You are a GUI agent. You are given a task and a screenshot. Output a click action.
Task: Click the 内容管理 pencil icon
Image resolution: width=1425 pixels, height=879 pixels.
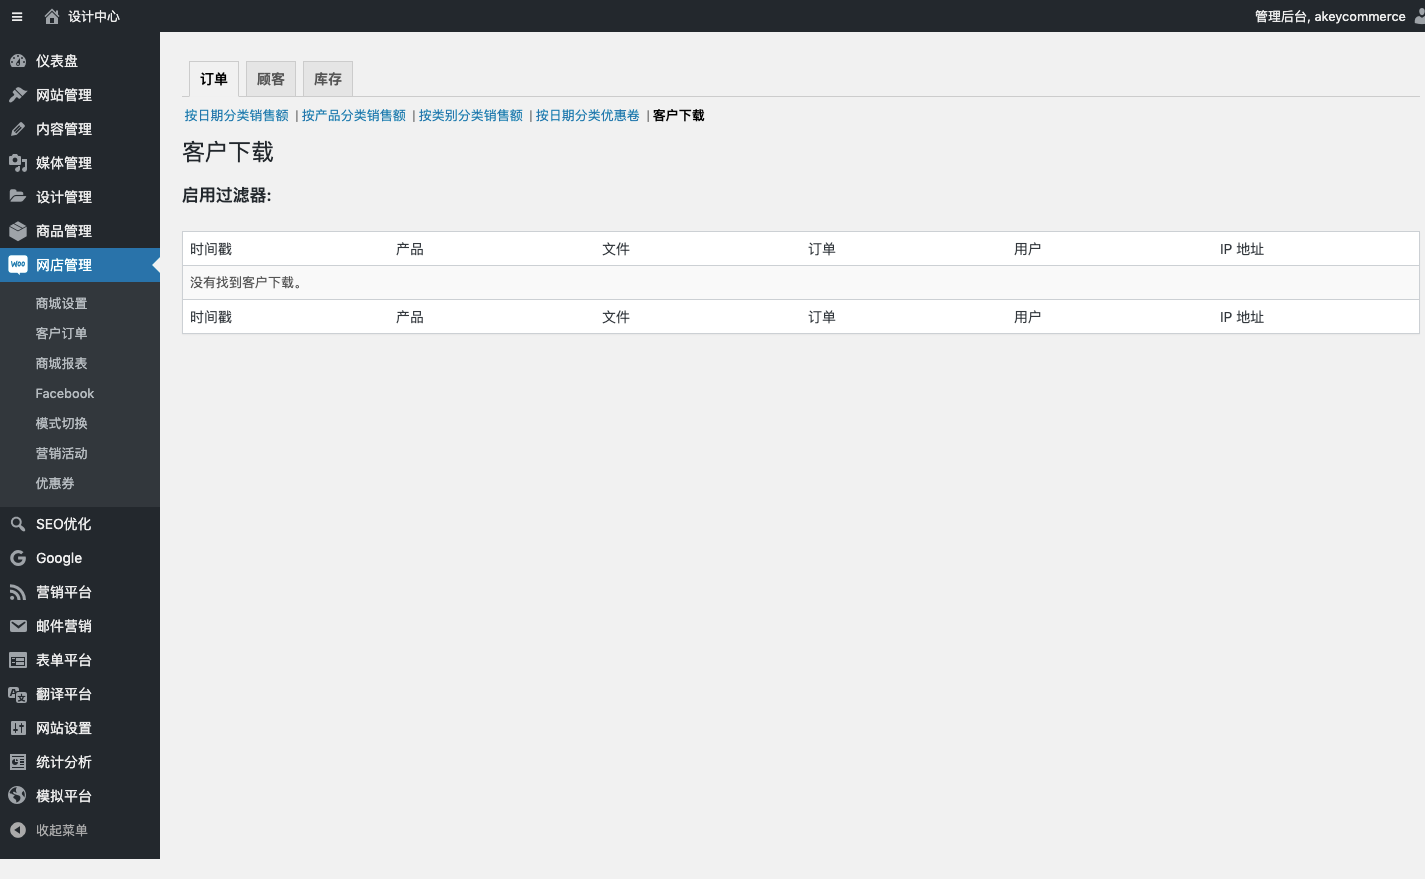tap(18, 129)
